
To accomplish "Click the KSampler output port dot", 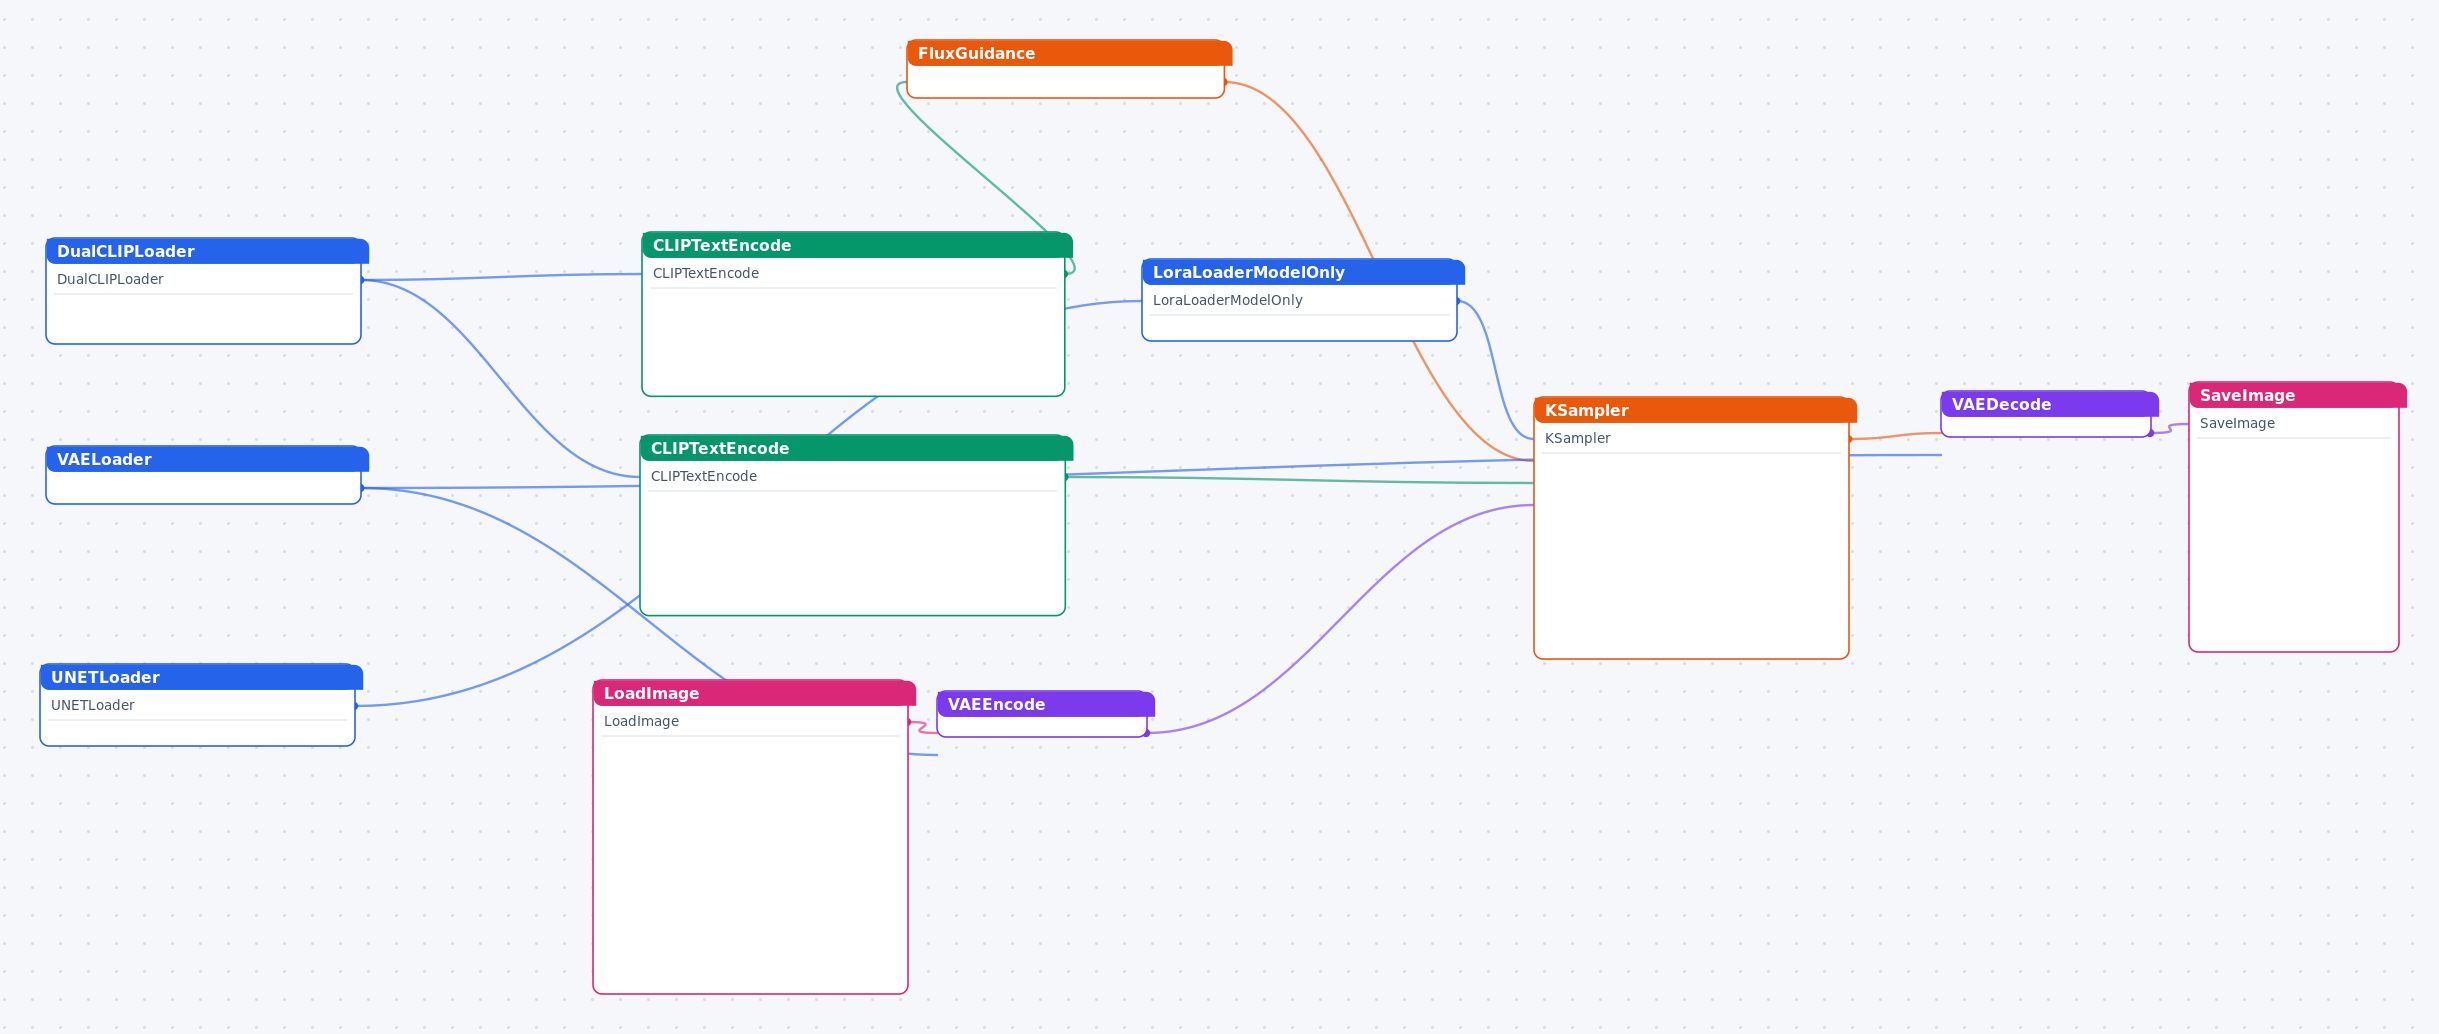I will 1850,439.
